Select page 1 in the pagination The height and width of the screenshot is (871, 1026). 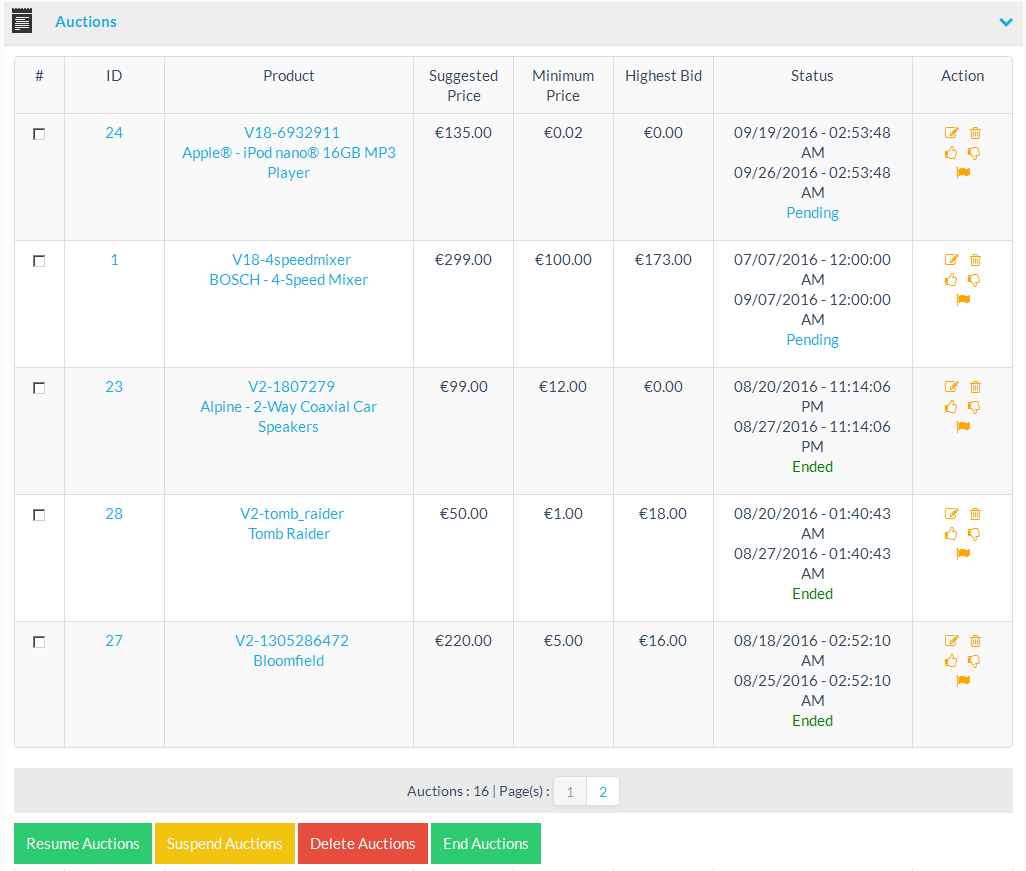(570, 792)
